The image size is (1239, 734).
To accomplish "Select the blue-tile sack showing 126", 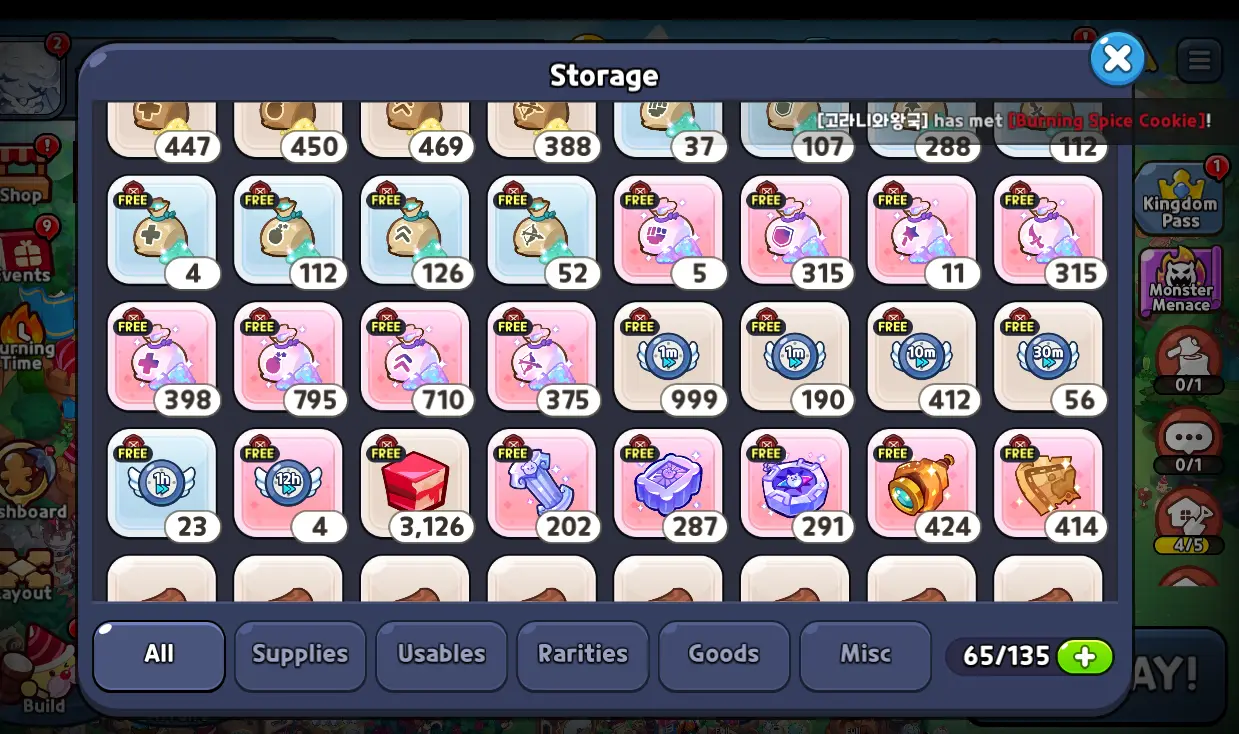I will click(x=415, y=230).
